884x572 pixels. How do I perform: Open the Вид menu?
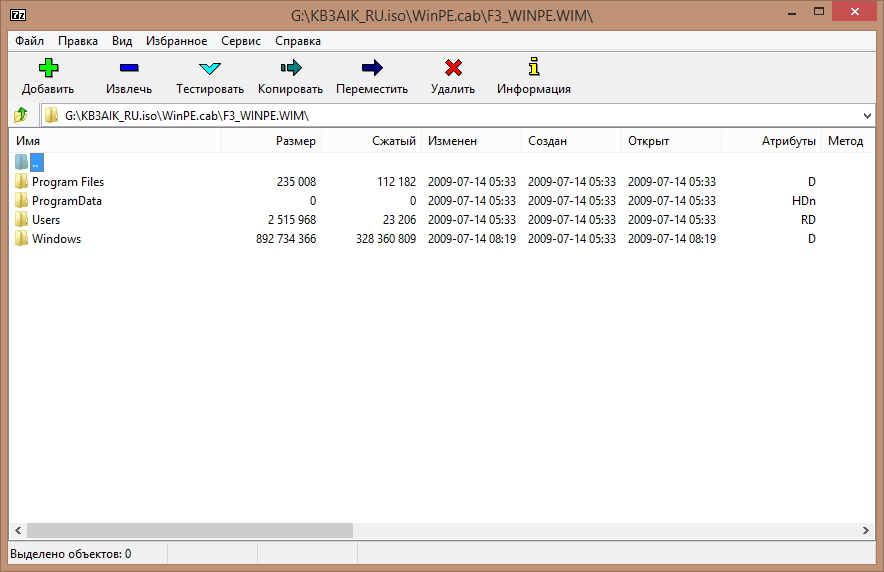point(122,41)
